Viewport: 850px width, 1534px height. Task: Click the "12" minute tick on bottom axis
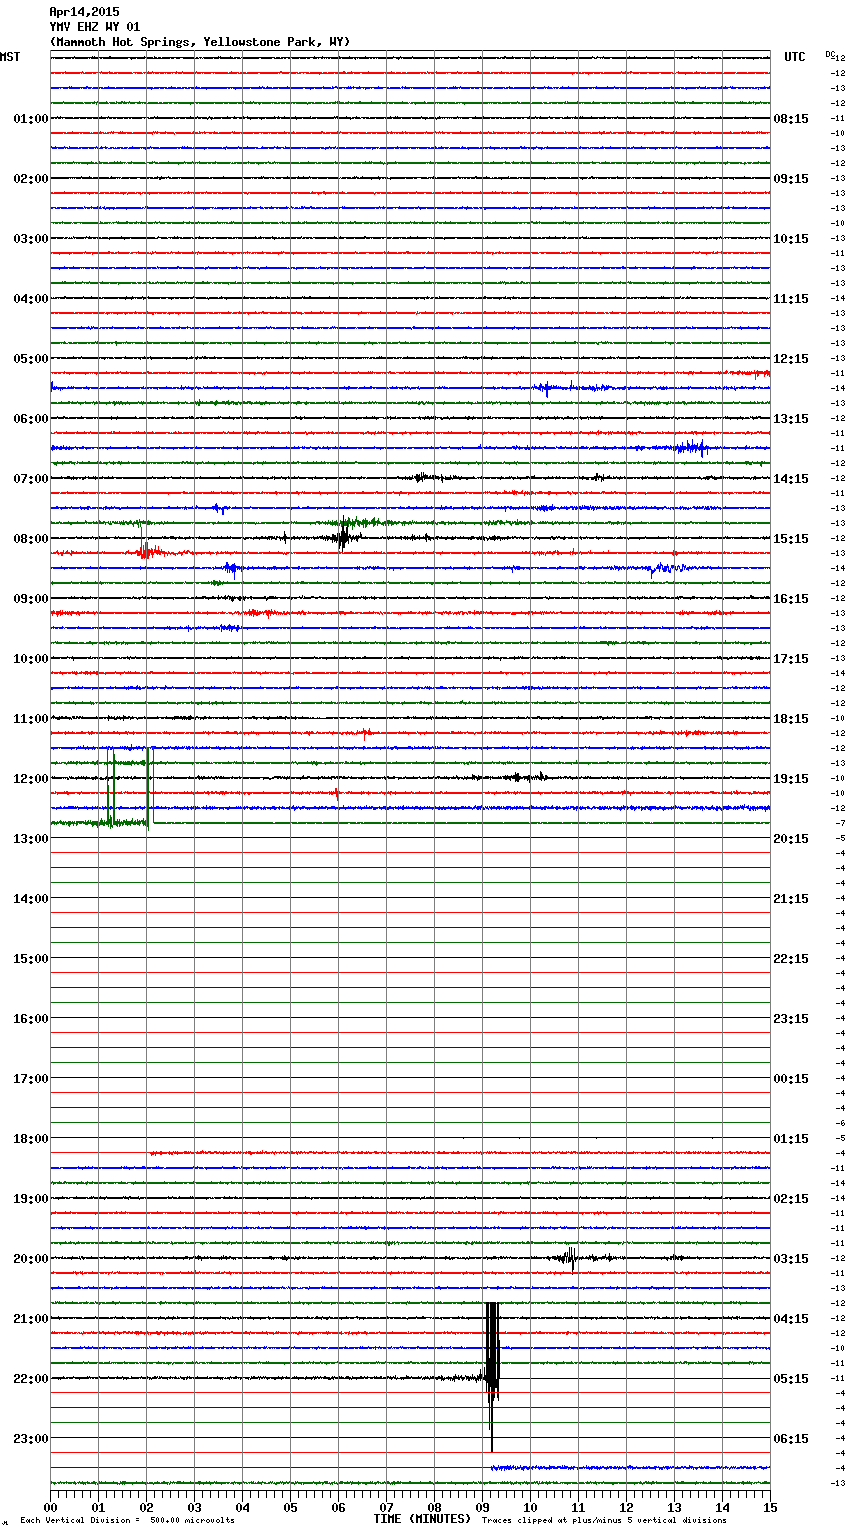pyautogui.click(x=626, y=1507)
